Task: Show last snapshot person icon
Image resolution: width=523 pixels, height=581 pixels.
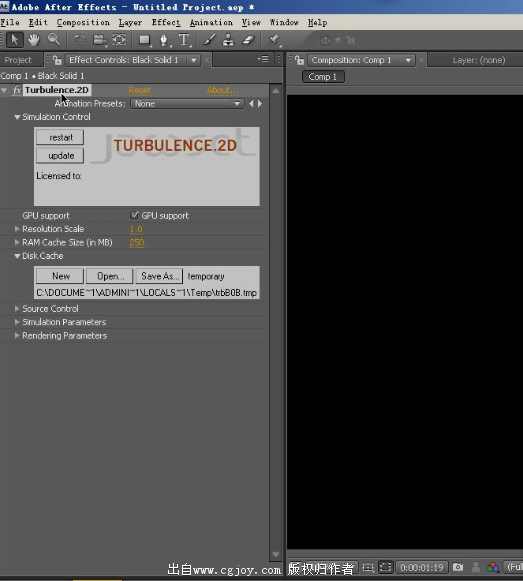Action: pyautogui.click(x=476, y=567)
